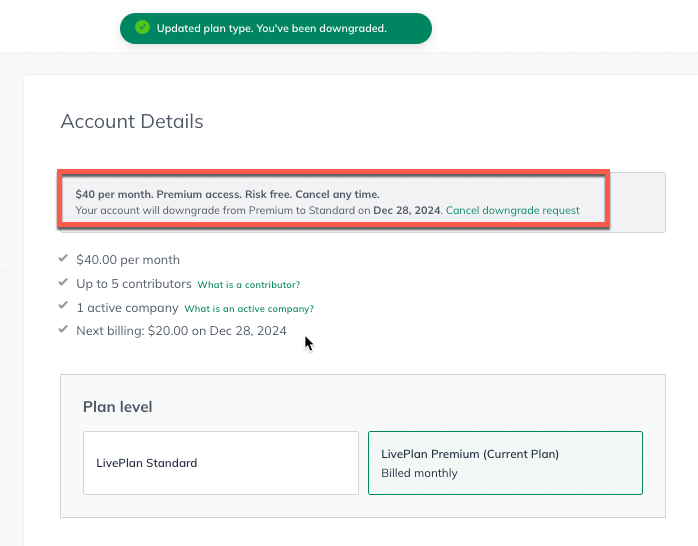The image size is (698, 546).
Task: Click the Plan level heading
Action: click(118, 407)
